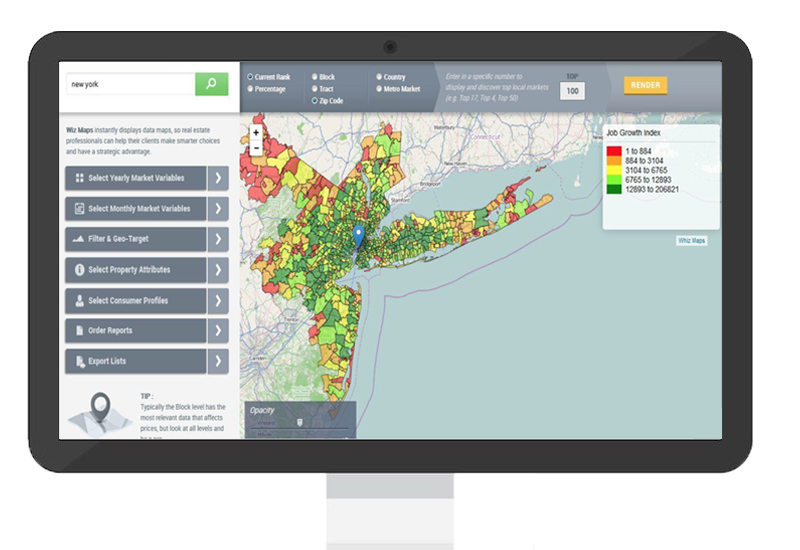Focus the 'new york' search field
This screenshot has height=550, width=800.
point(131,84)
